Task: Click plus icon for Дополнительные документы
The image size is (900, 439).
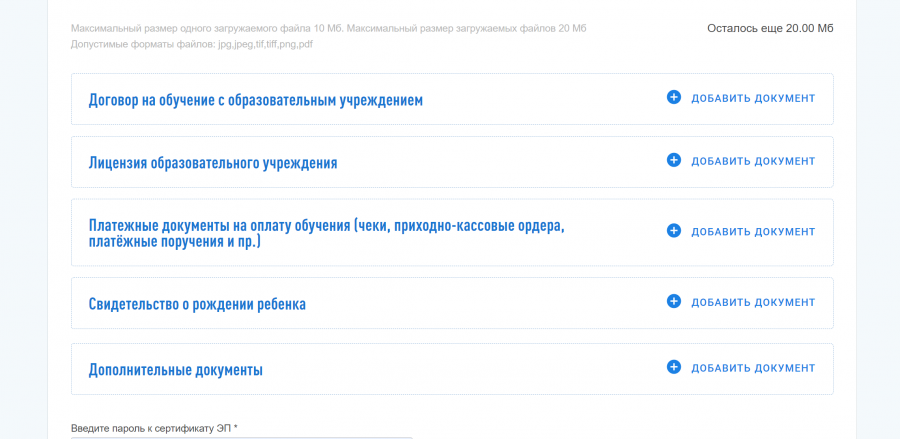Action: (673, 368)
